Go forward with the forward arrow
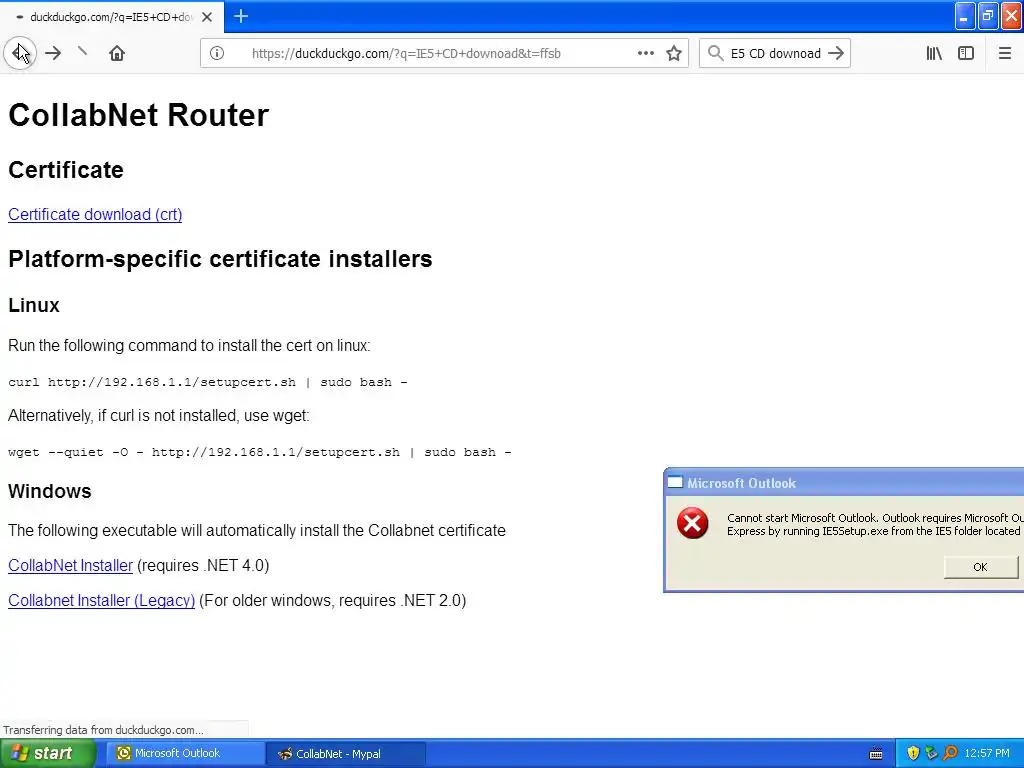 (x=53, y=53)
